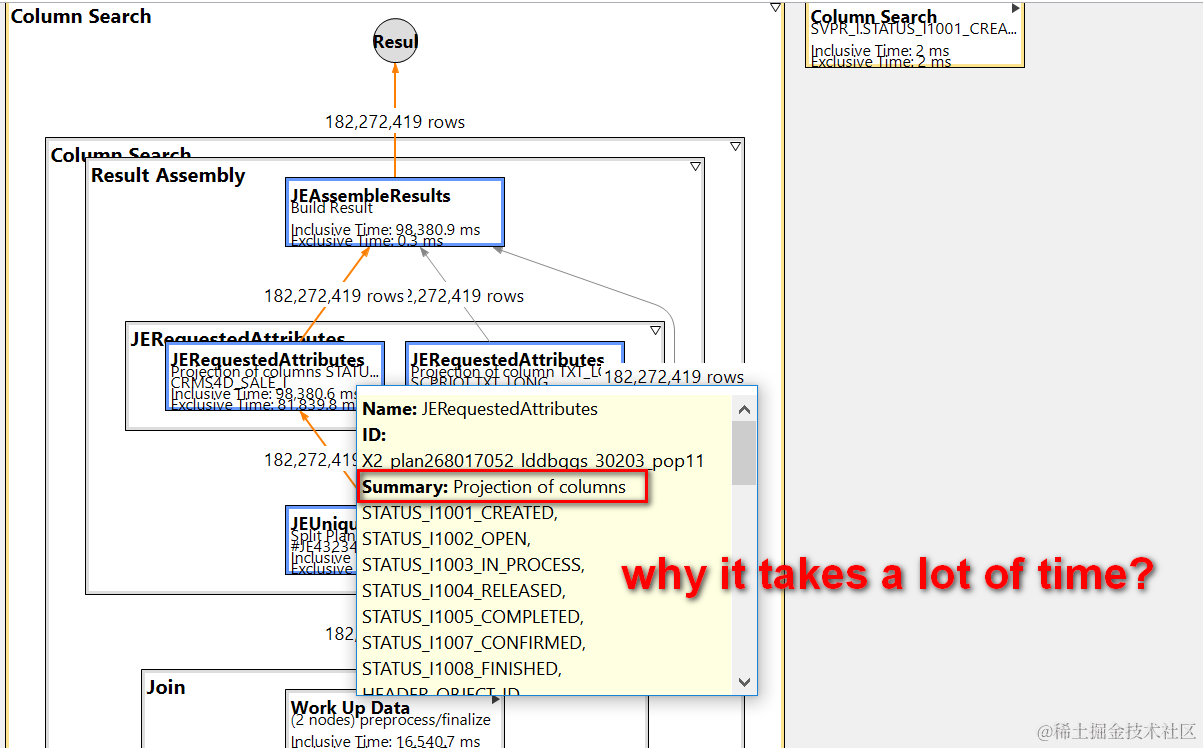Click STATUS_I1008_FINISHED in tooltip list
This screenshot has width=1203, height=748.
tap(462, 669)
